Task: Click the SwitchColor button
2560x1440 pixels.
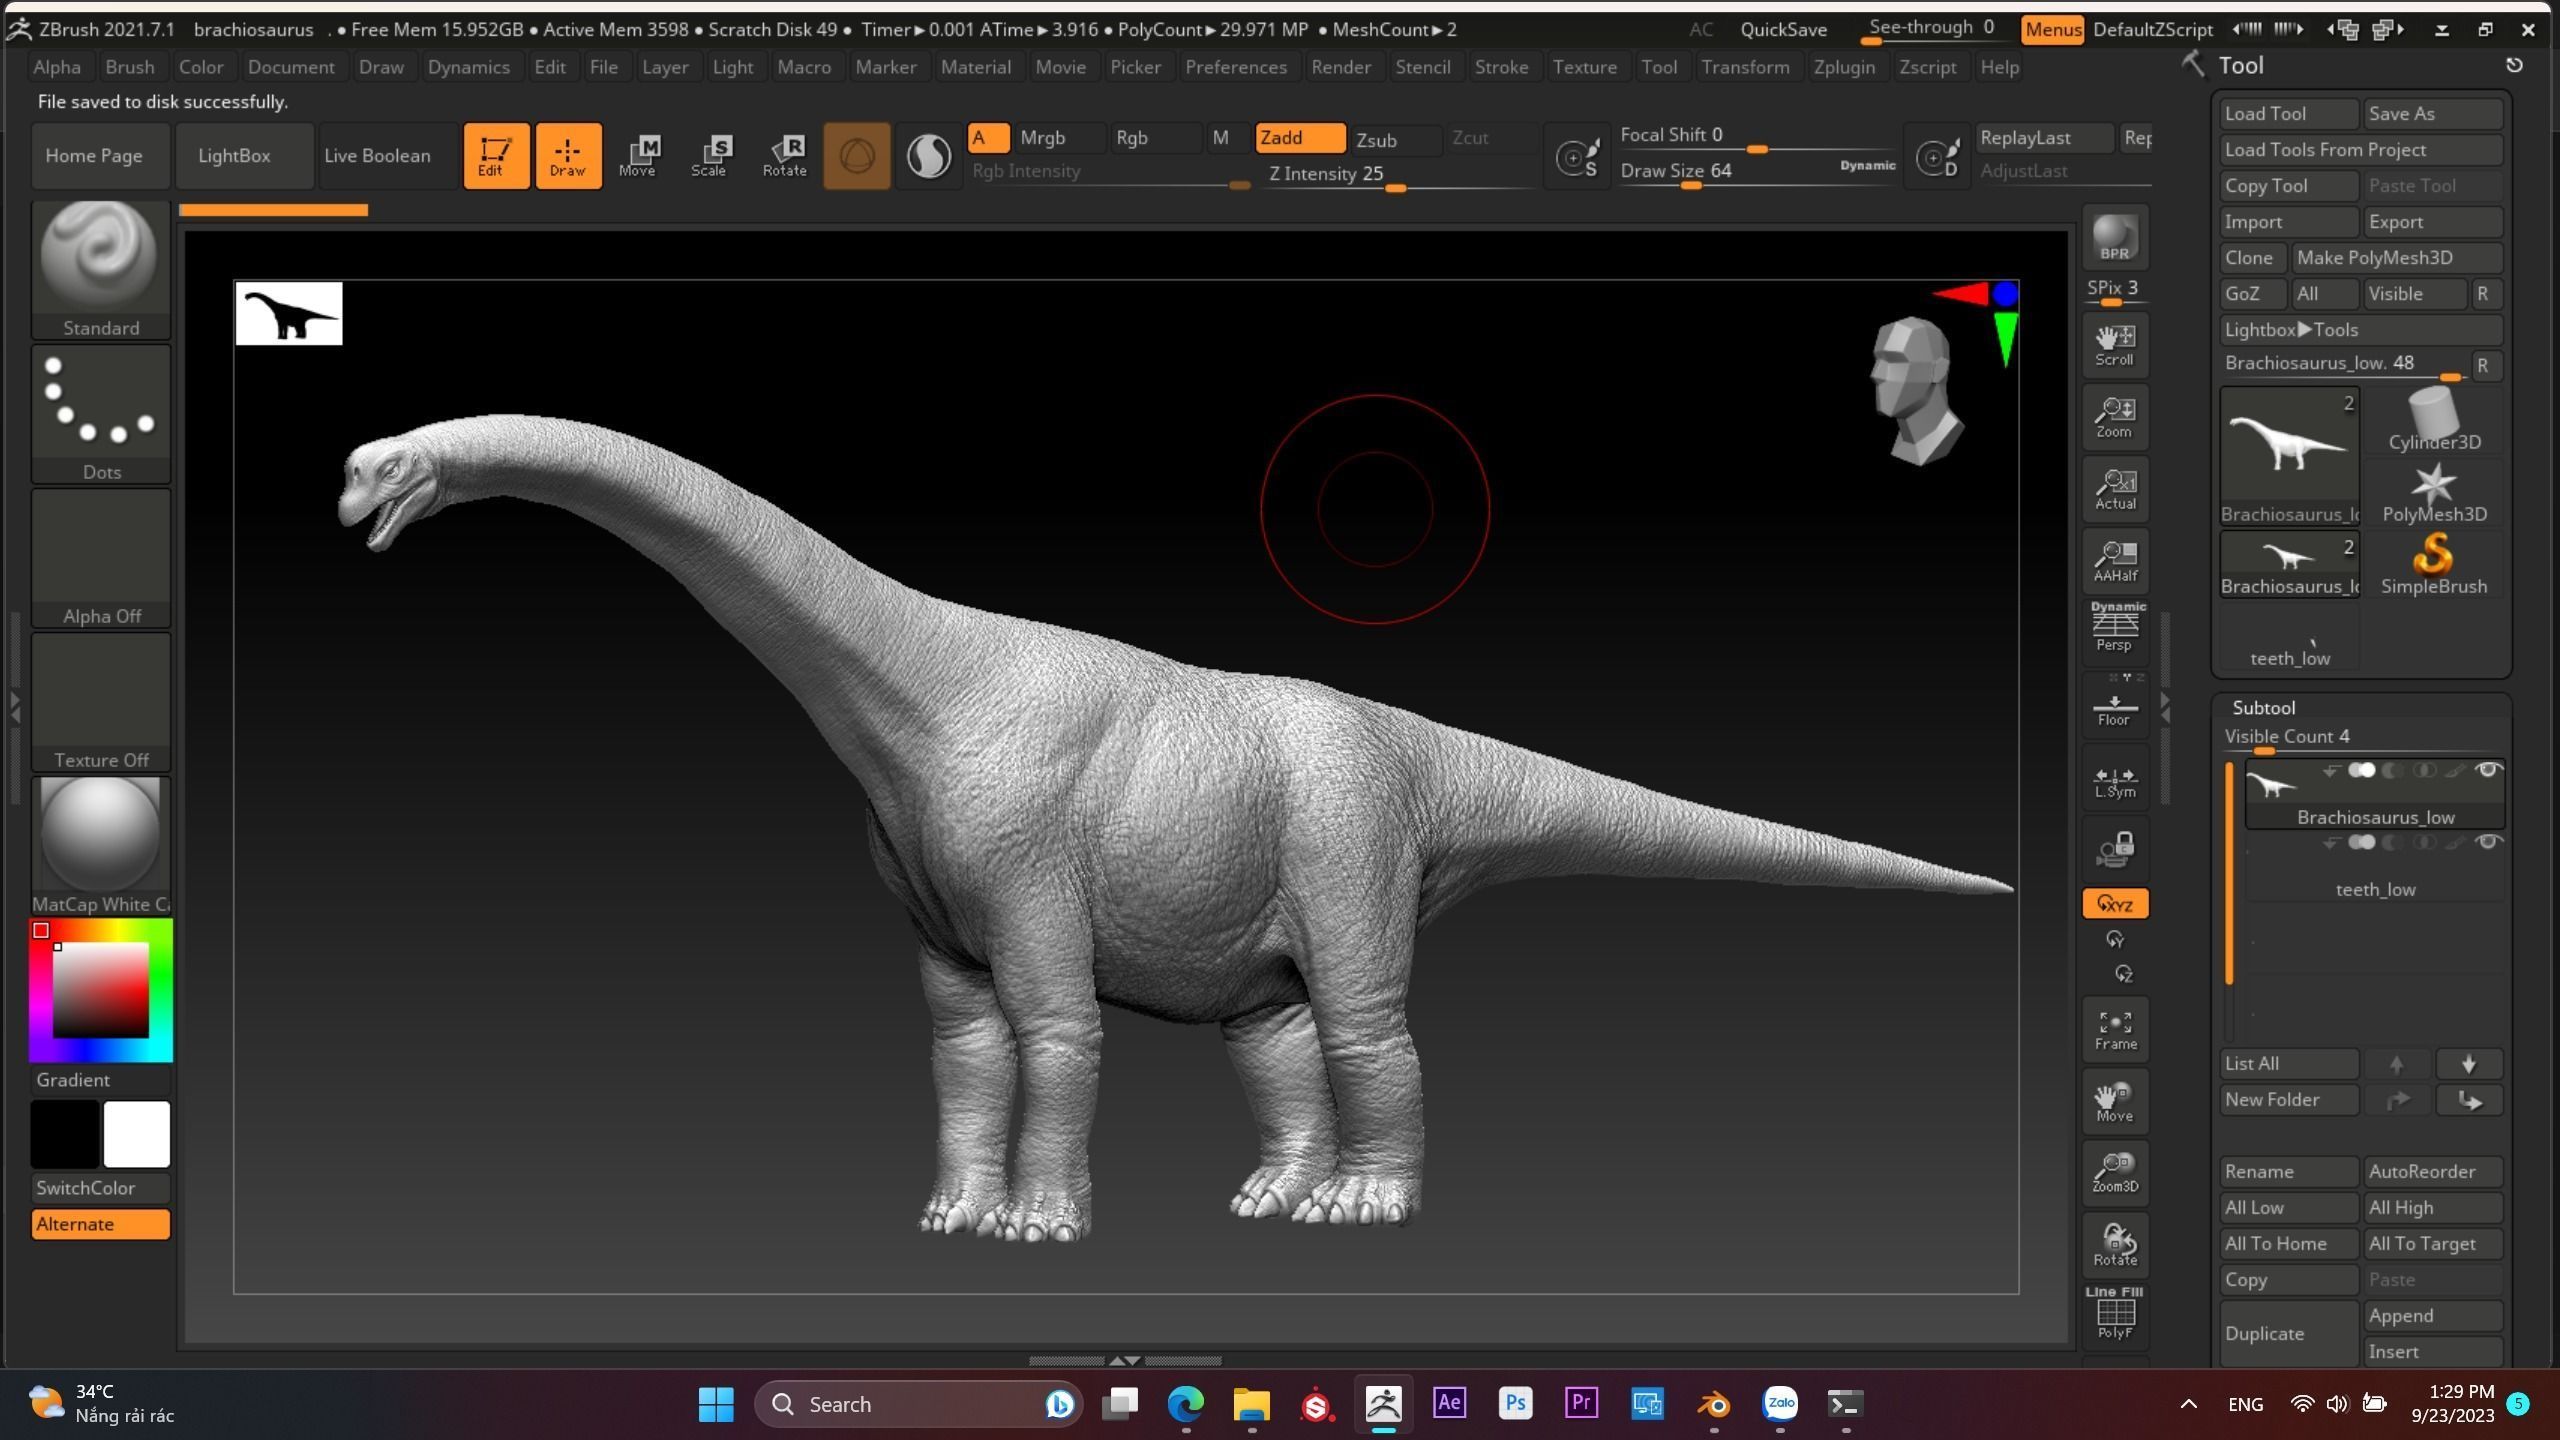Action: tap(101, 1188)
